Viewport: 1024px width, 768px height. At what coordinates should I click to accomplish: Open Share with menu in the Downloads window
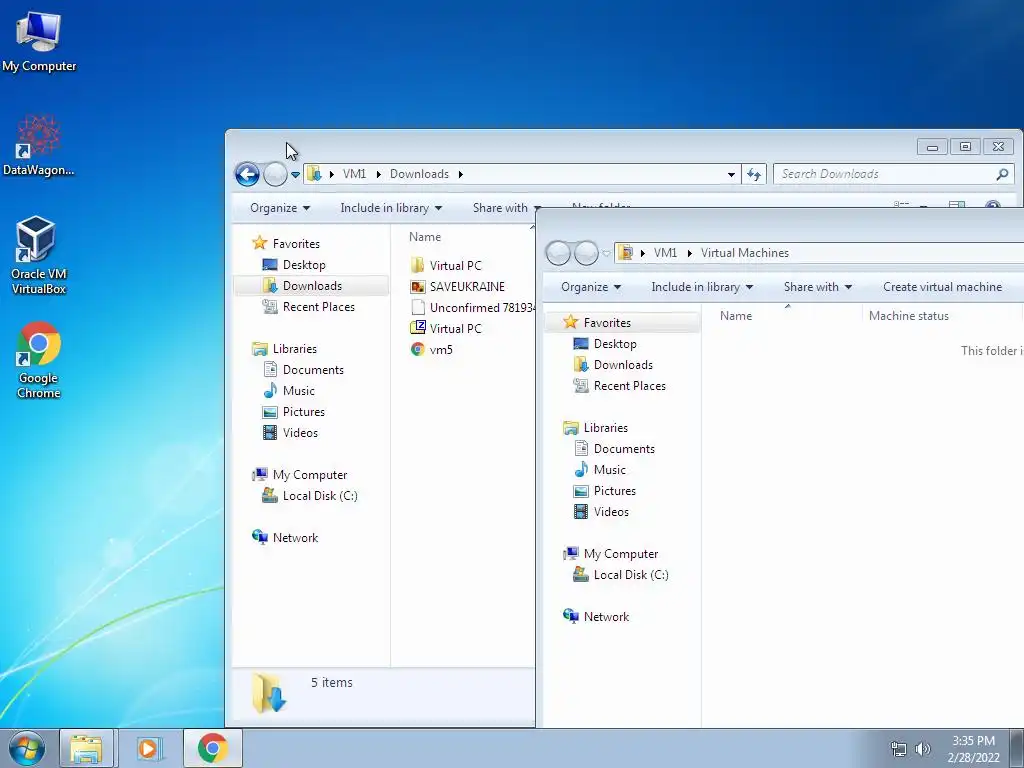click(505, 208)
